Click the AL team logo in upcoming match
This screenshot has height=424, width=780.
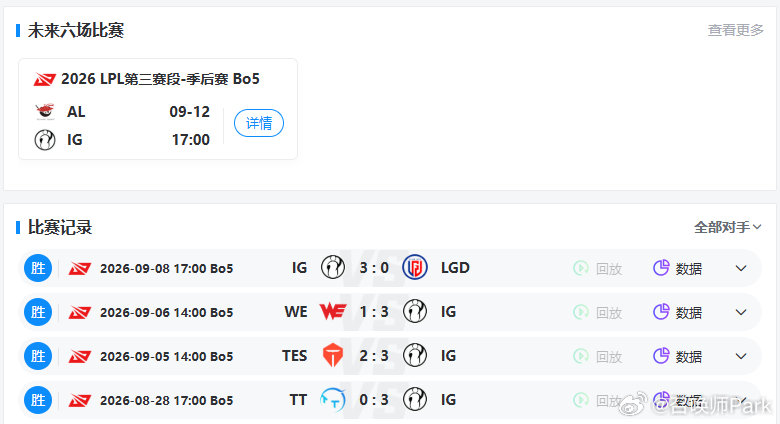pyautogui.click(x=45, y=111)
